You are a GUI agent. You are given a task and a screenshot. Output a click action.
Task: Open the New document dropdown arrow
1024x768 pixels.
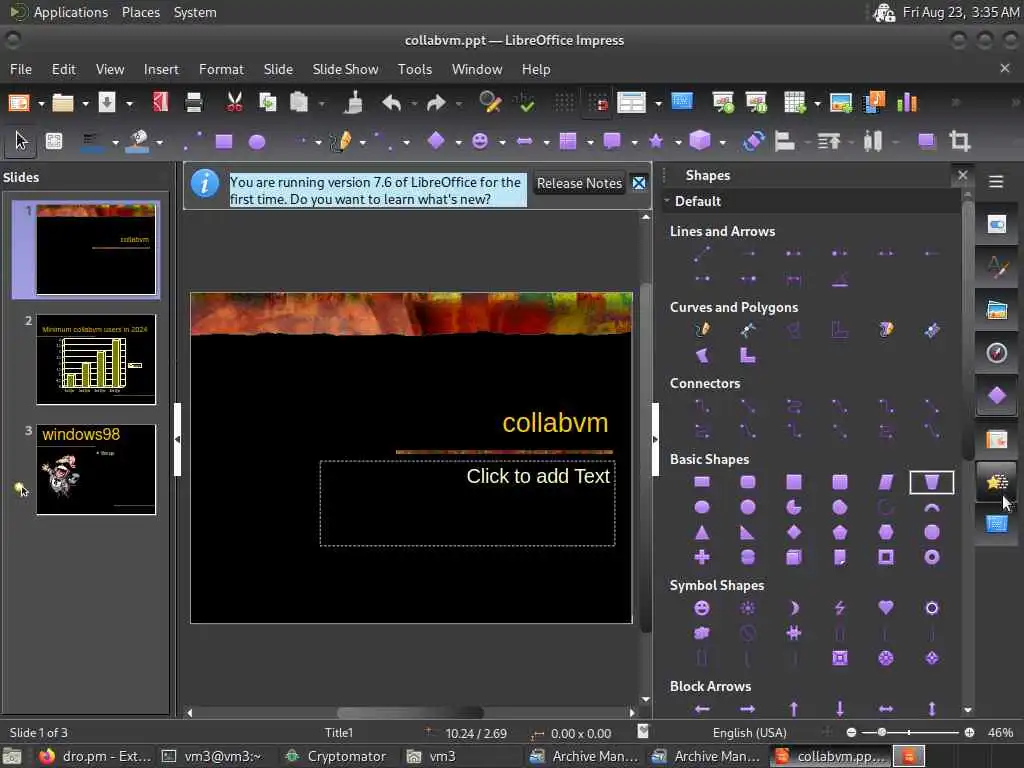point(41,103)
